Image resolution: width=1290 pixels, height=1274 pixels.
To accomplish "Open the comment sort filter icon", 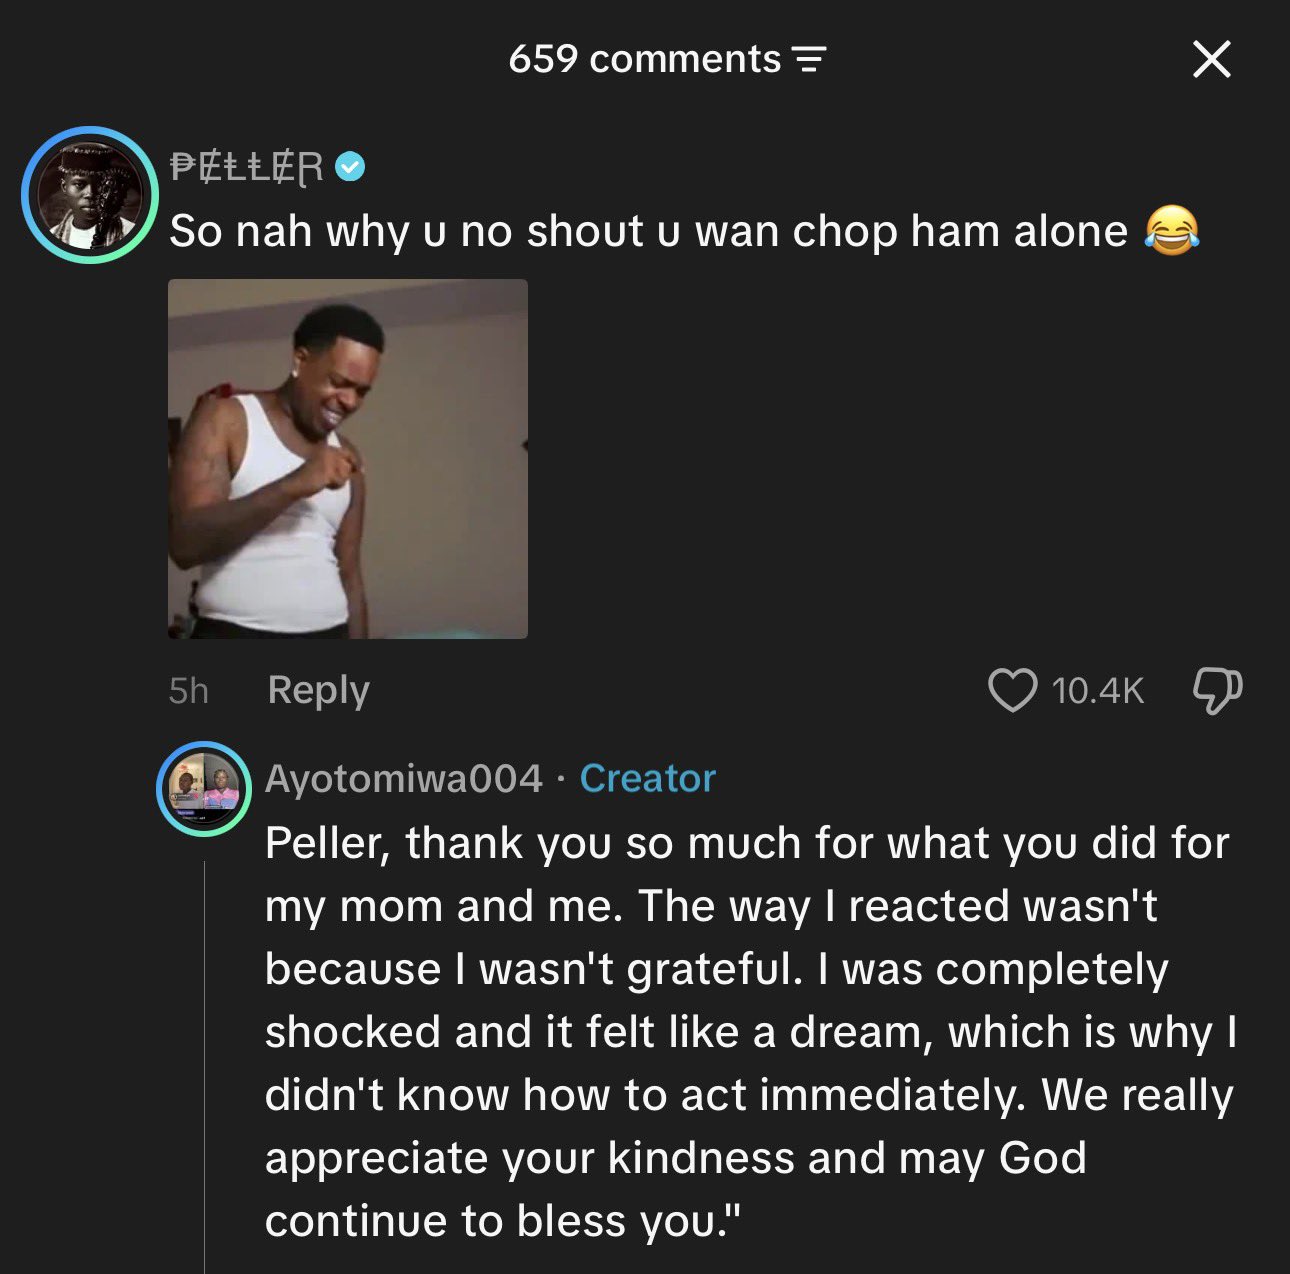I will tap(810, 60).
